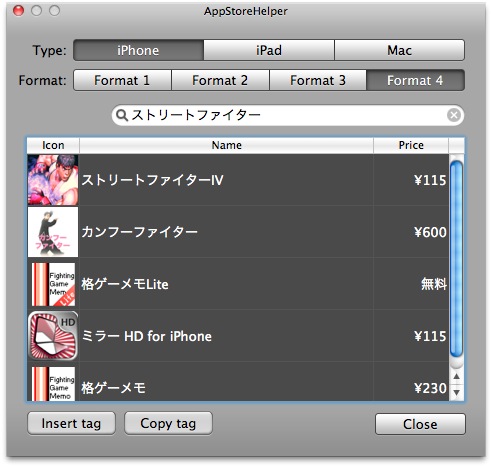Switch to Format 1
492x467 pixels.
[x=122, y=80]
